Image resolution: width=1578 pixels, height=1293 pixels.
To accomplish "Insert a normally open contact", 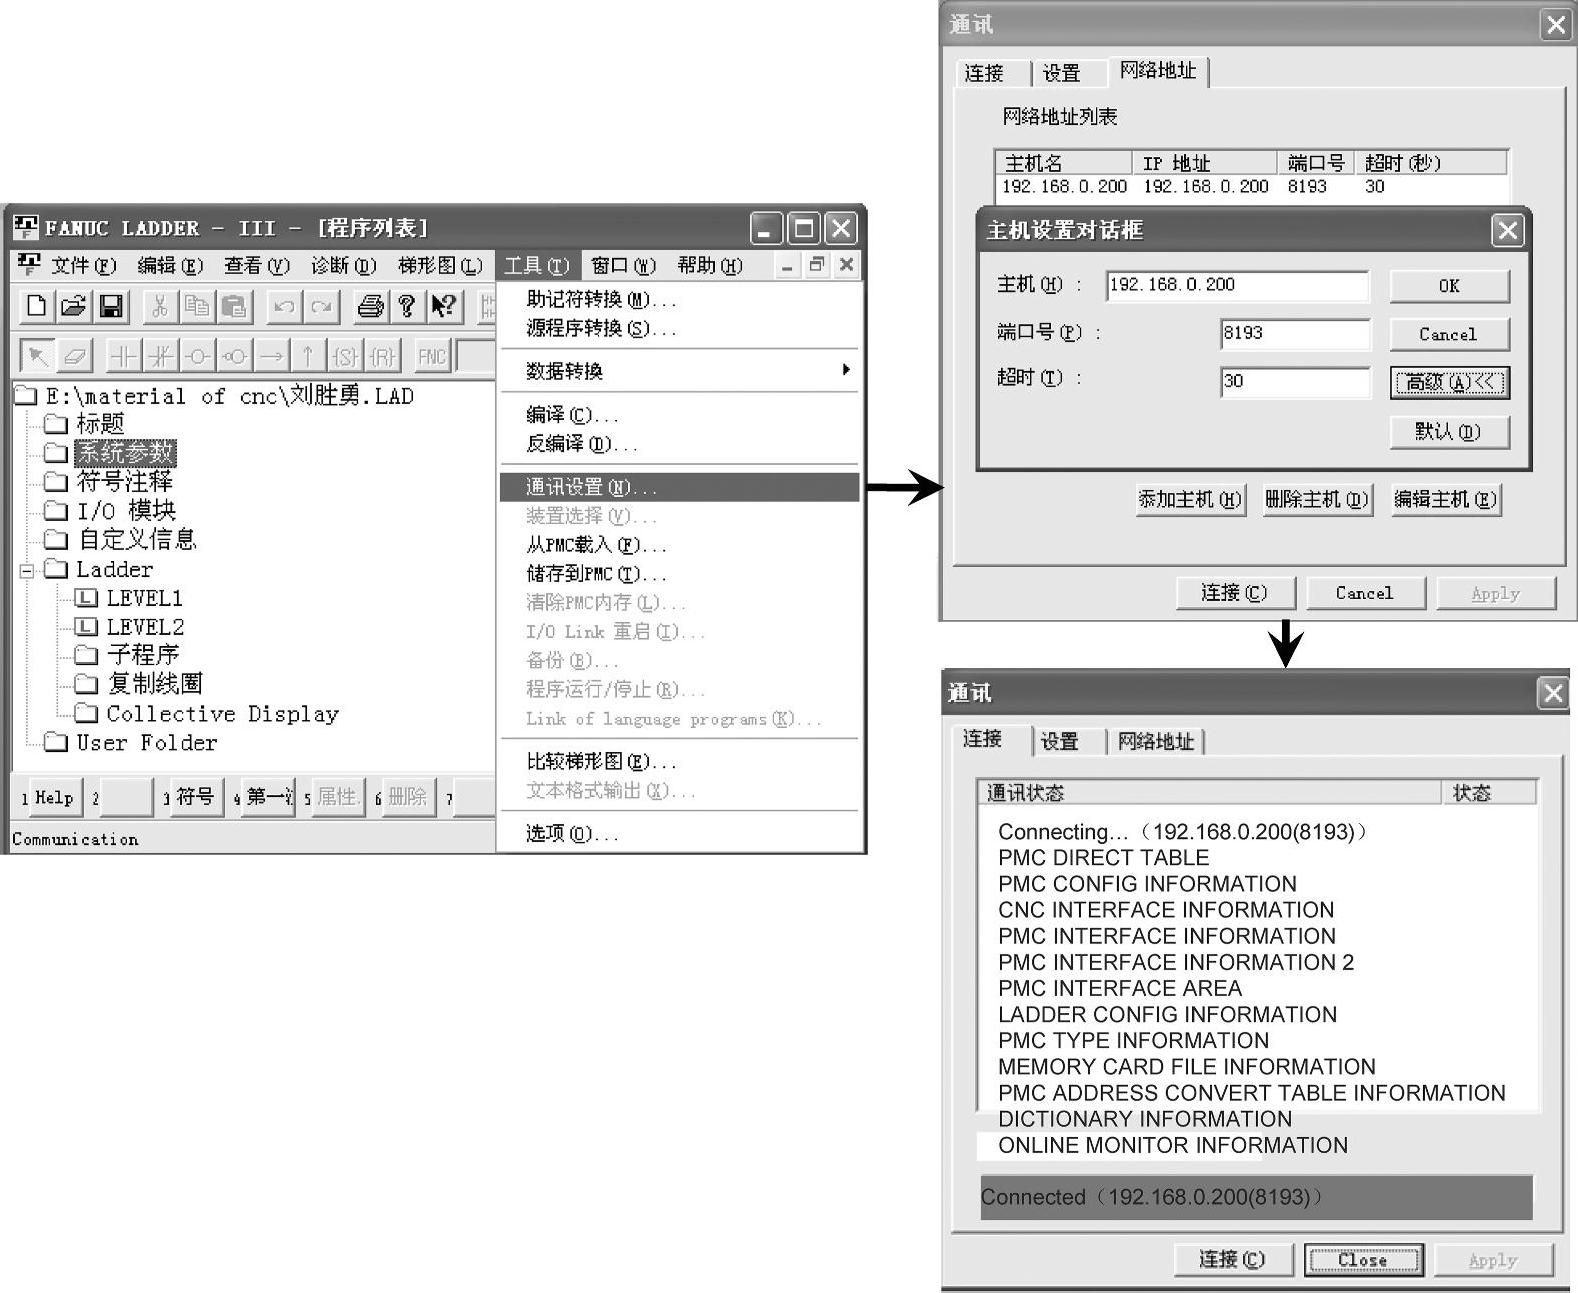I will 124,356.
